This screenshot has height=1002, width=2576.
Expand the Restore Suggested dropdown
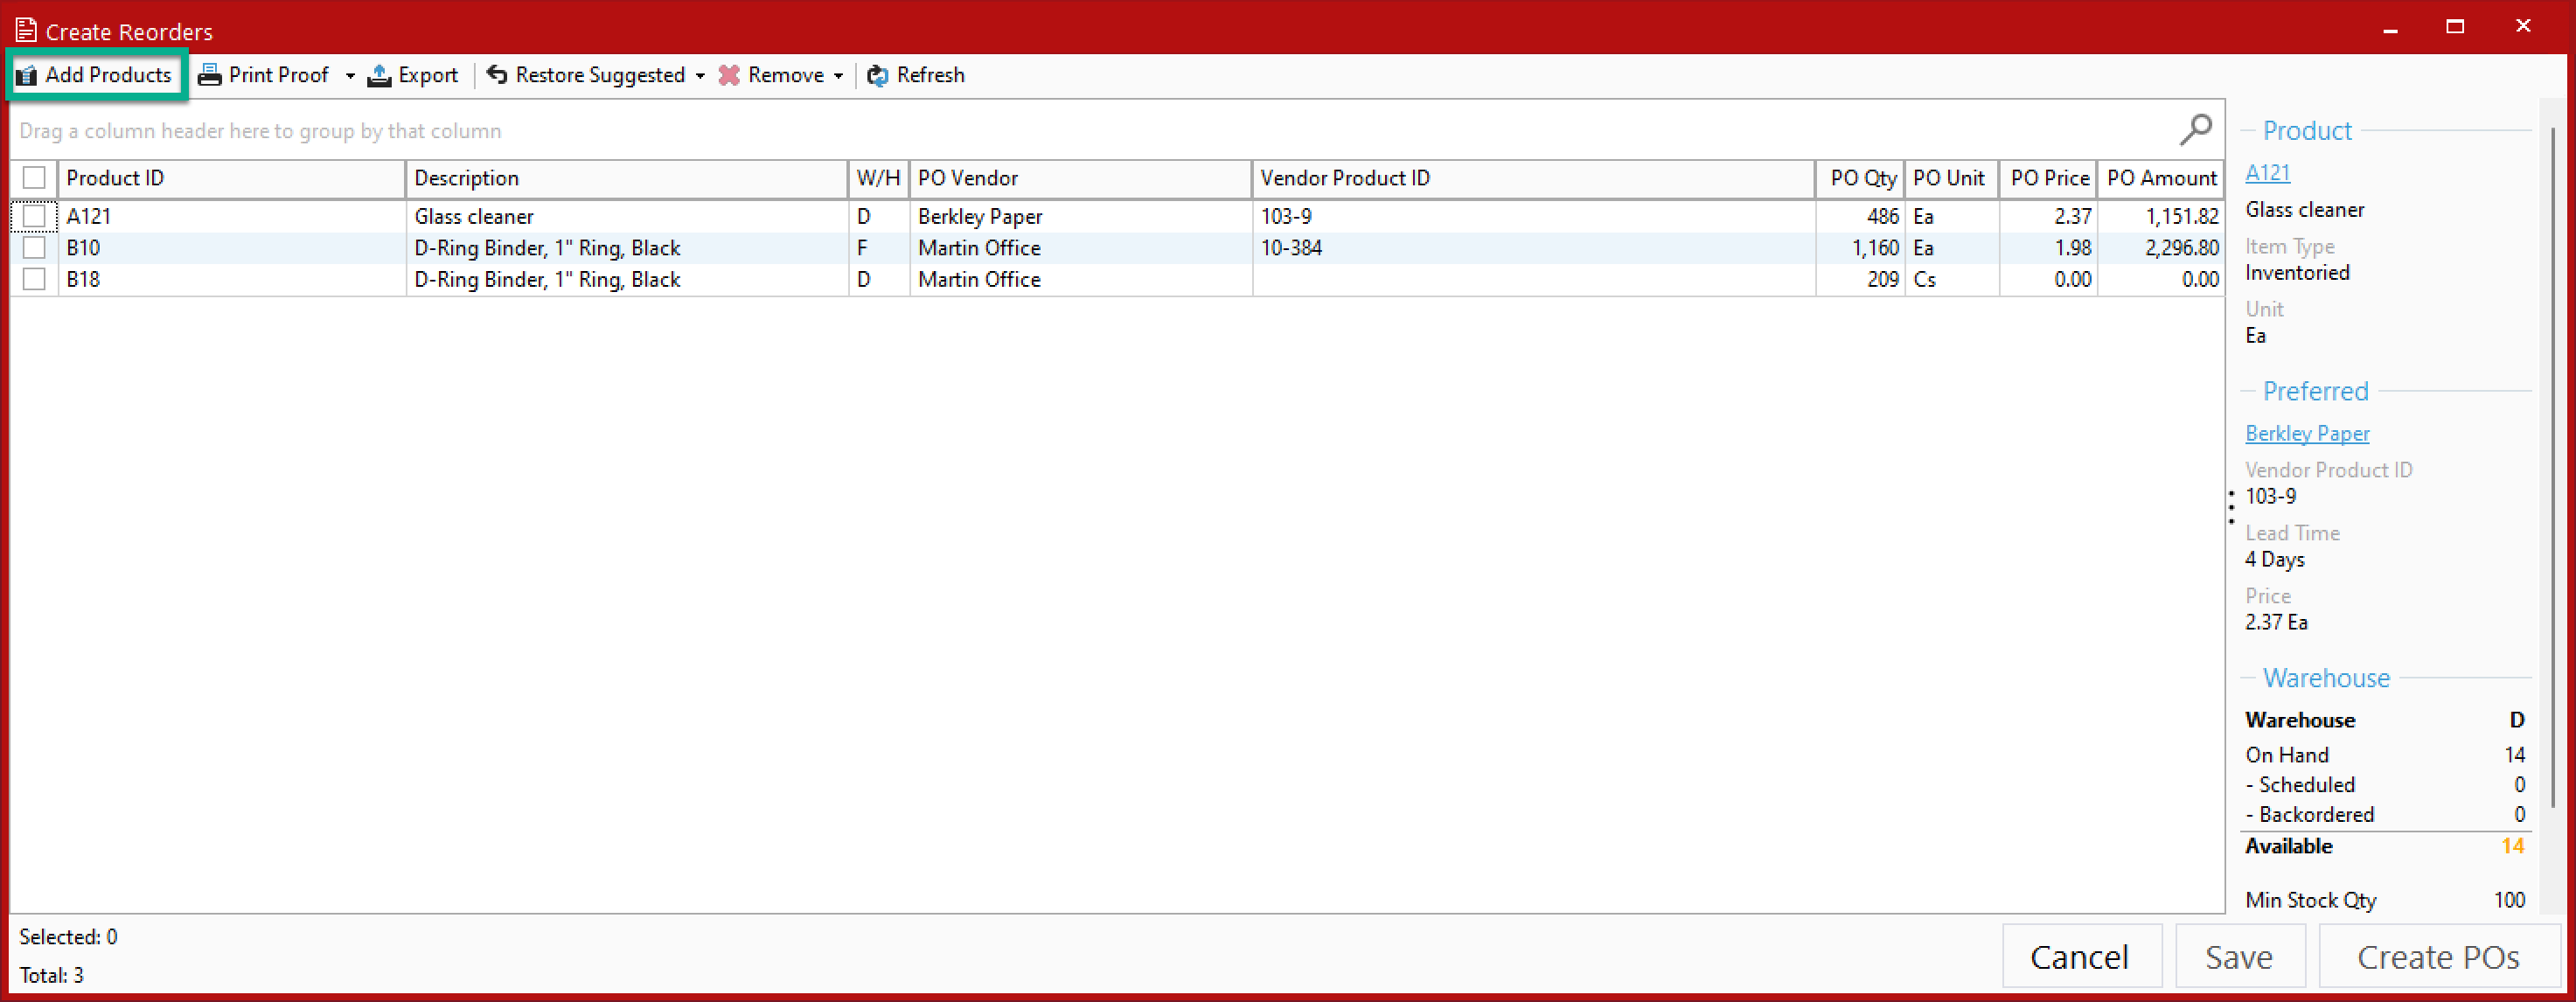point(701,76)
